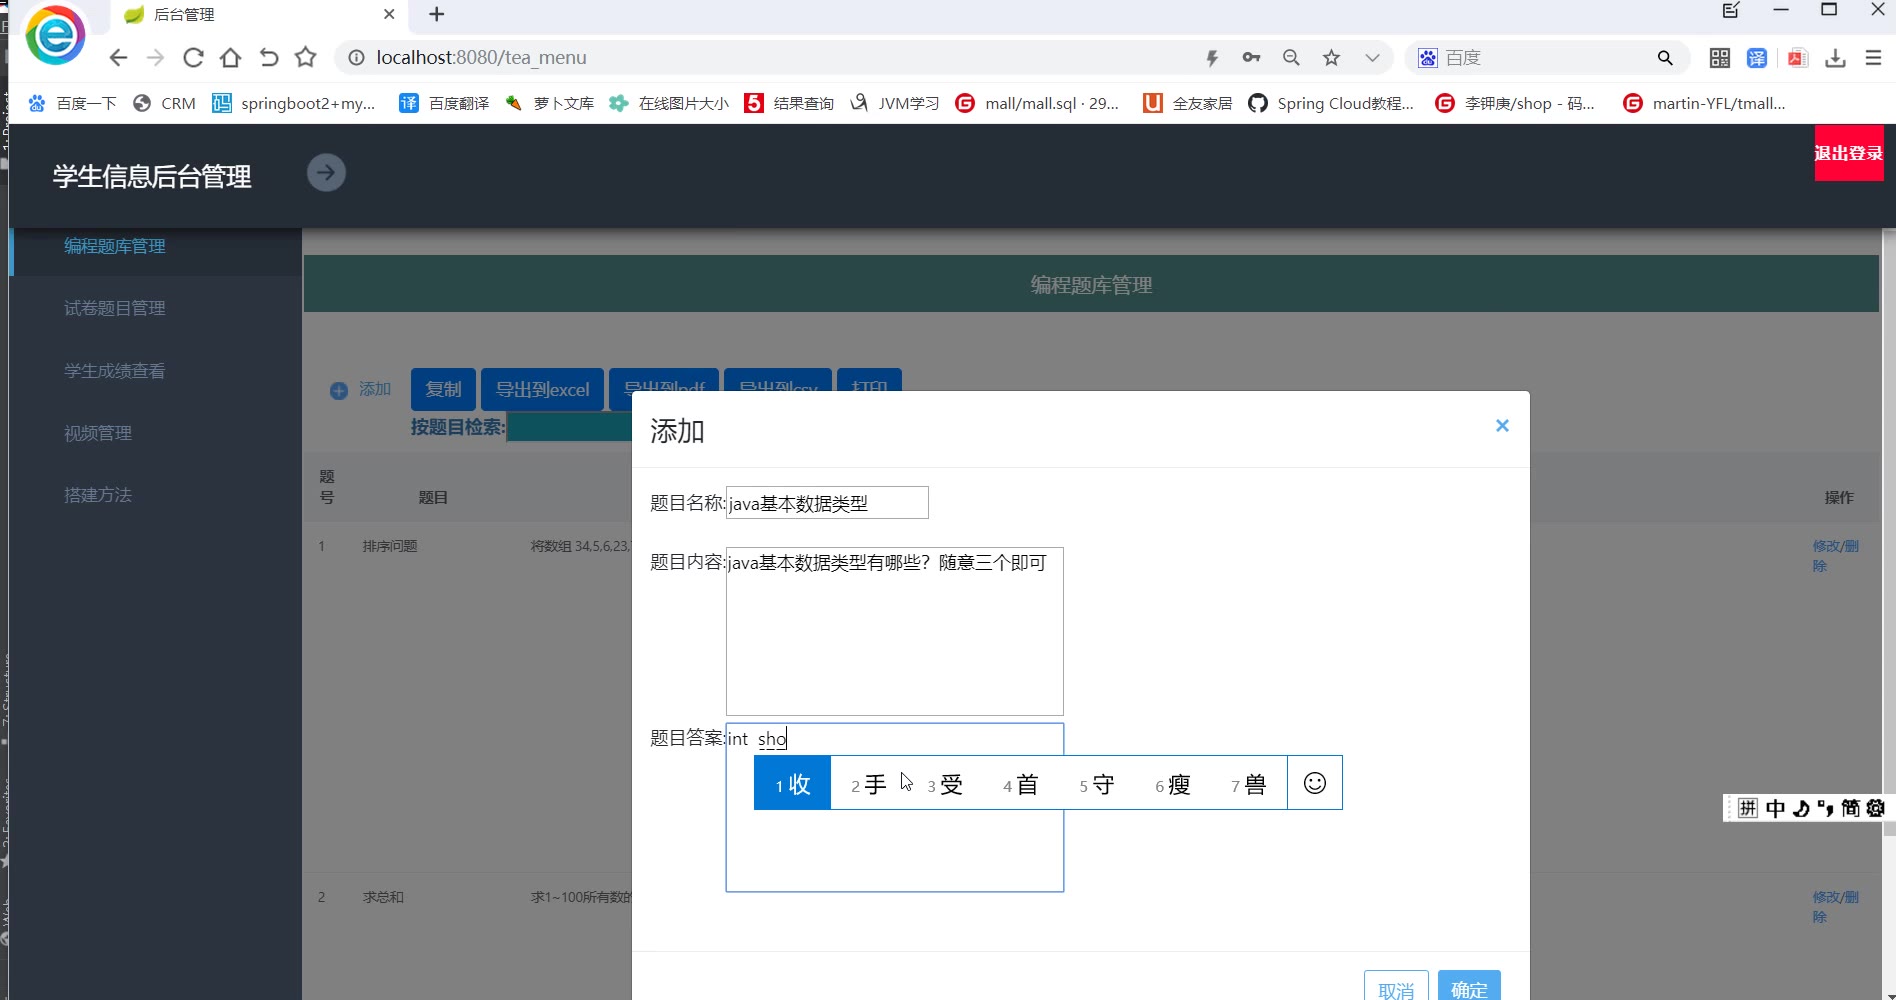Click the bookmark star next to undo
This screenshot has width=1896, height=1000.
pyautogui.click(x=306, y=58)
